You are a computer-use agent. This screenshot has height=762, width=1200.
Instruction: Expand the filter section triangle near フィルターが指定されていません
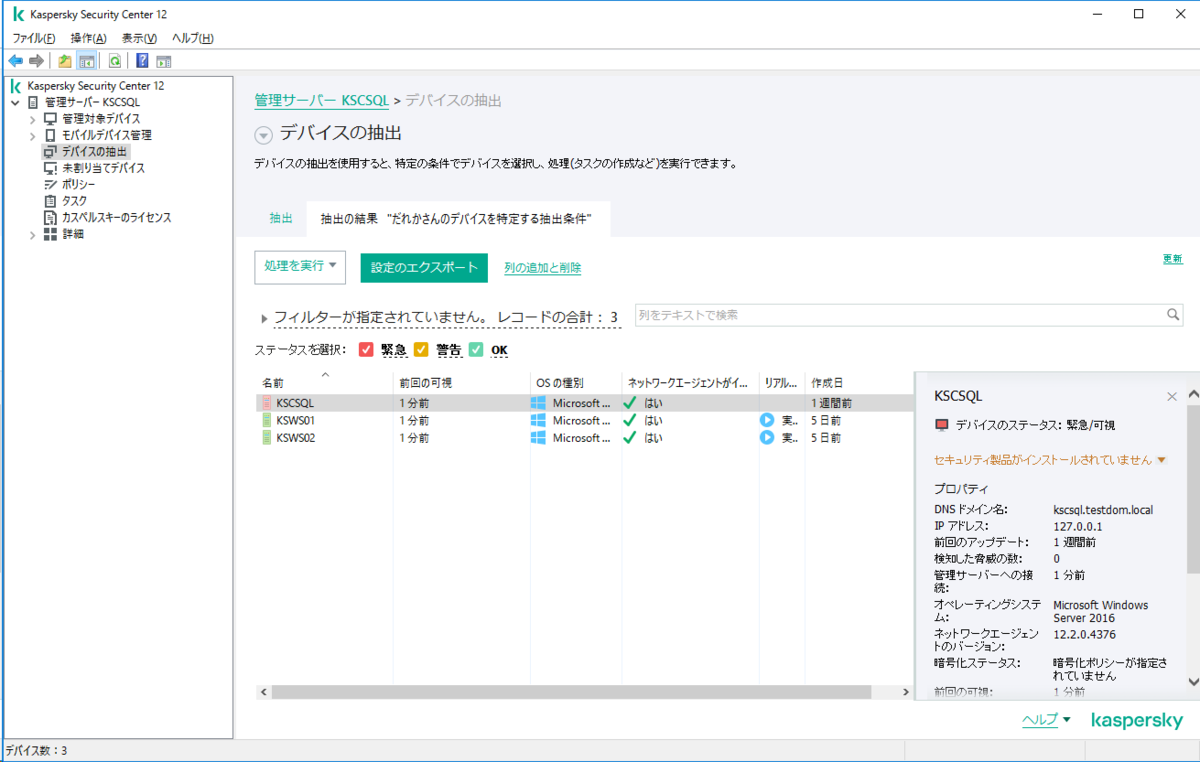[264, 318]
